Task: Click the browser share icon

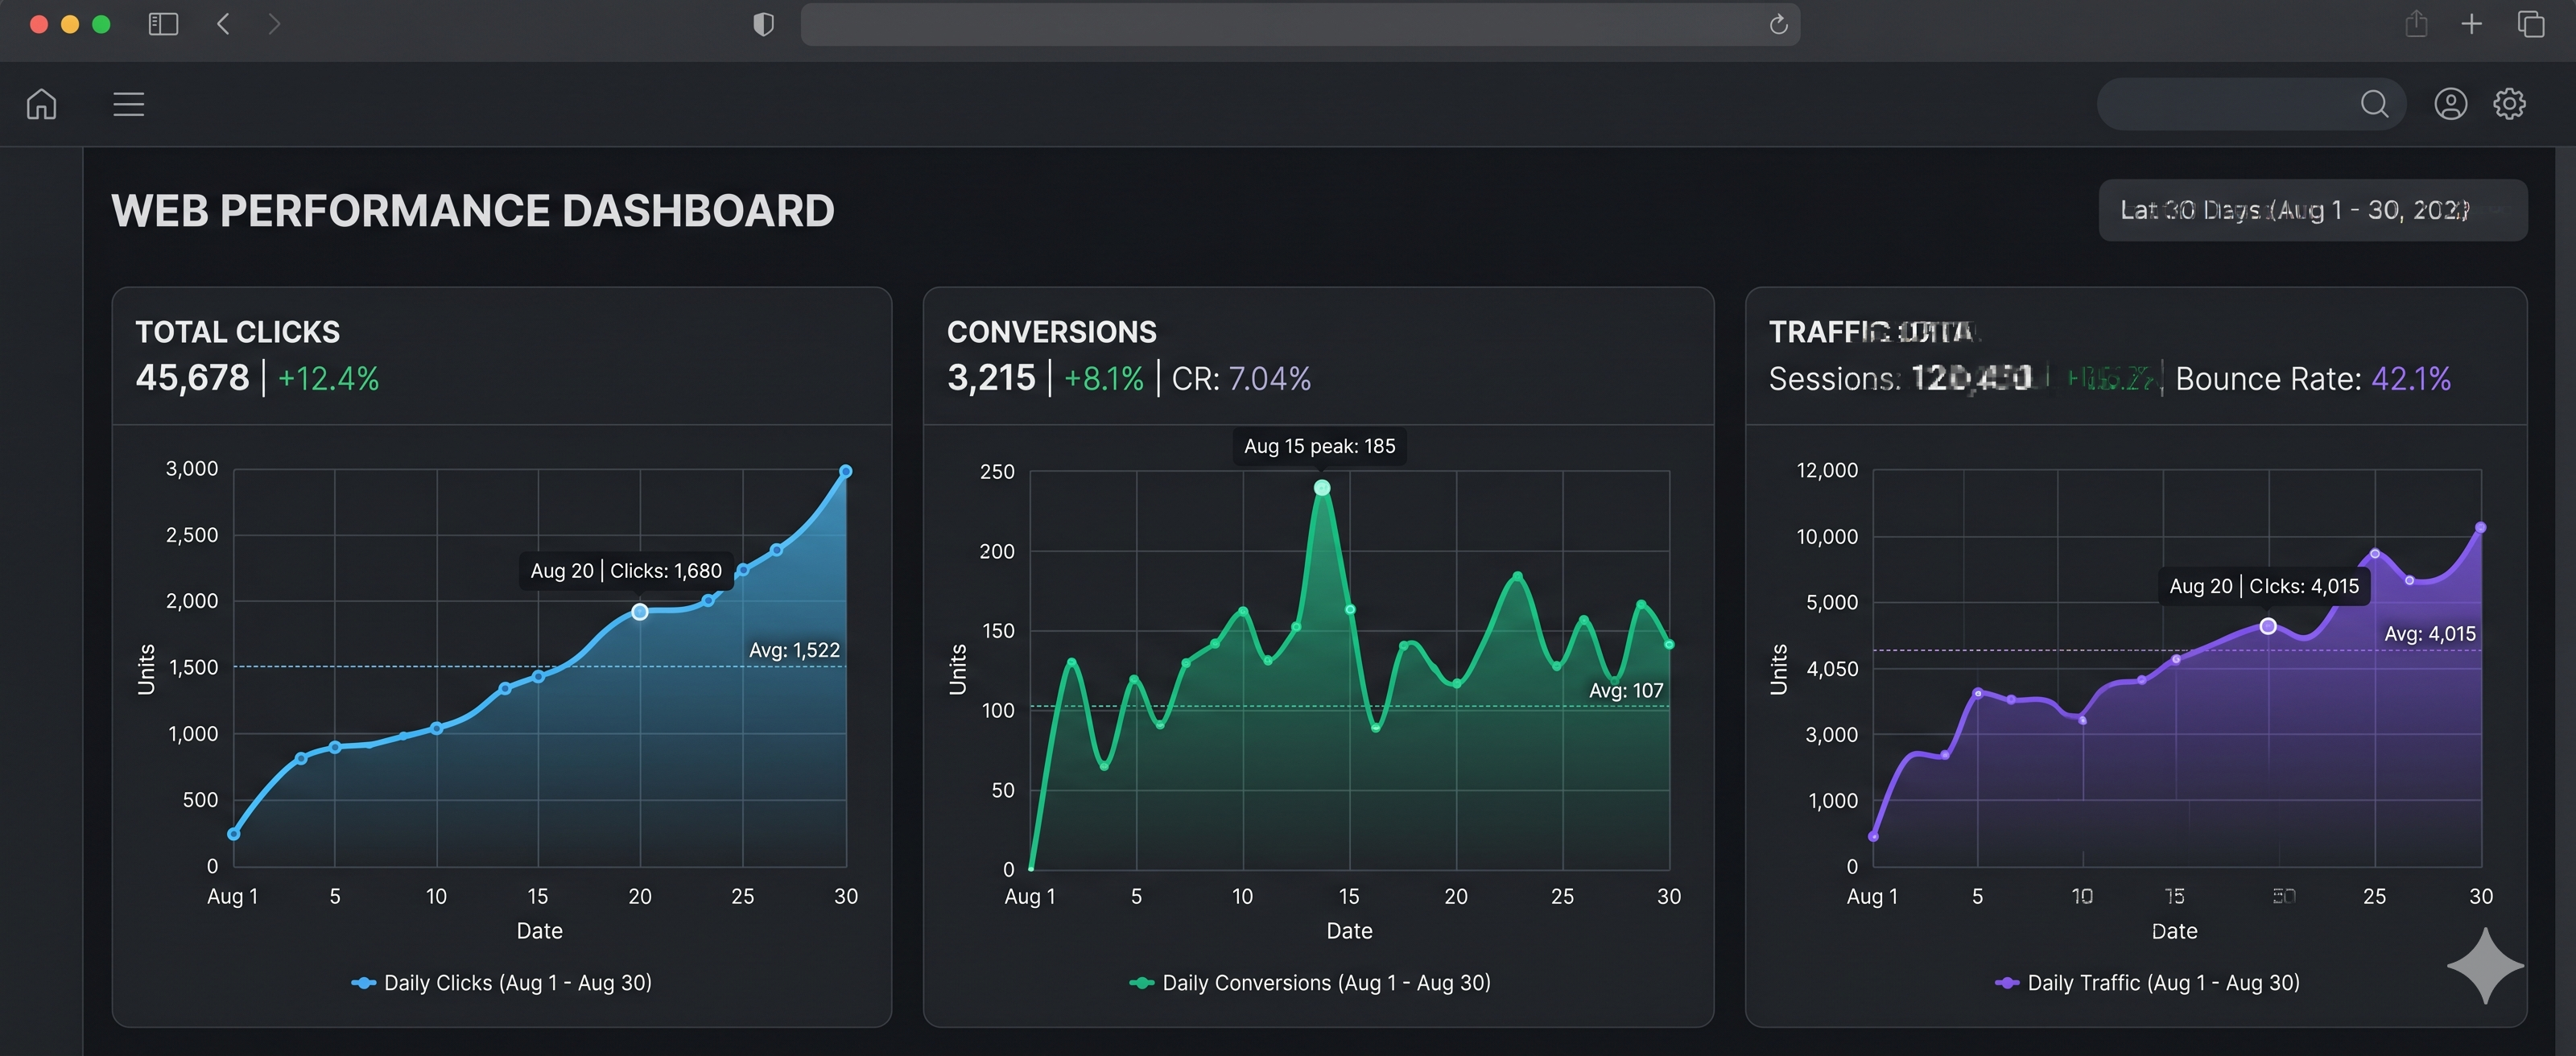Action: pyautogui.click(x=2416, y=23)
